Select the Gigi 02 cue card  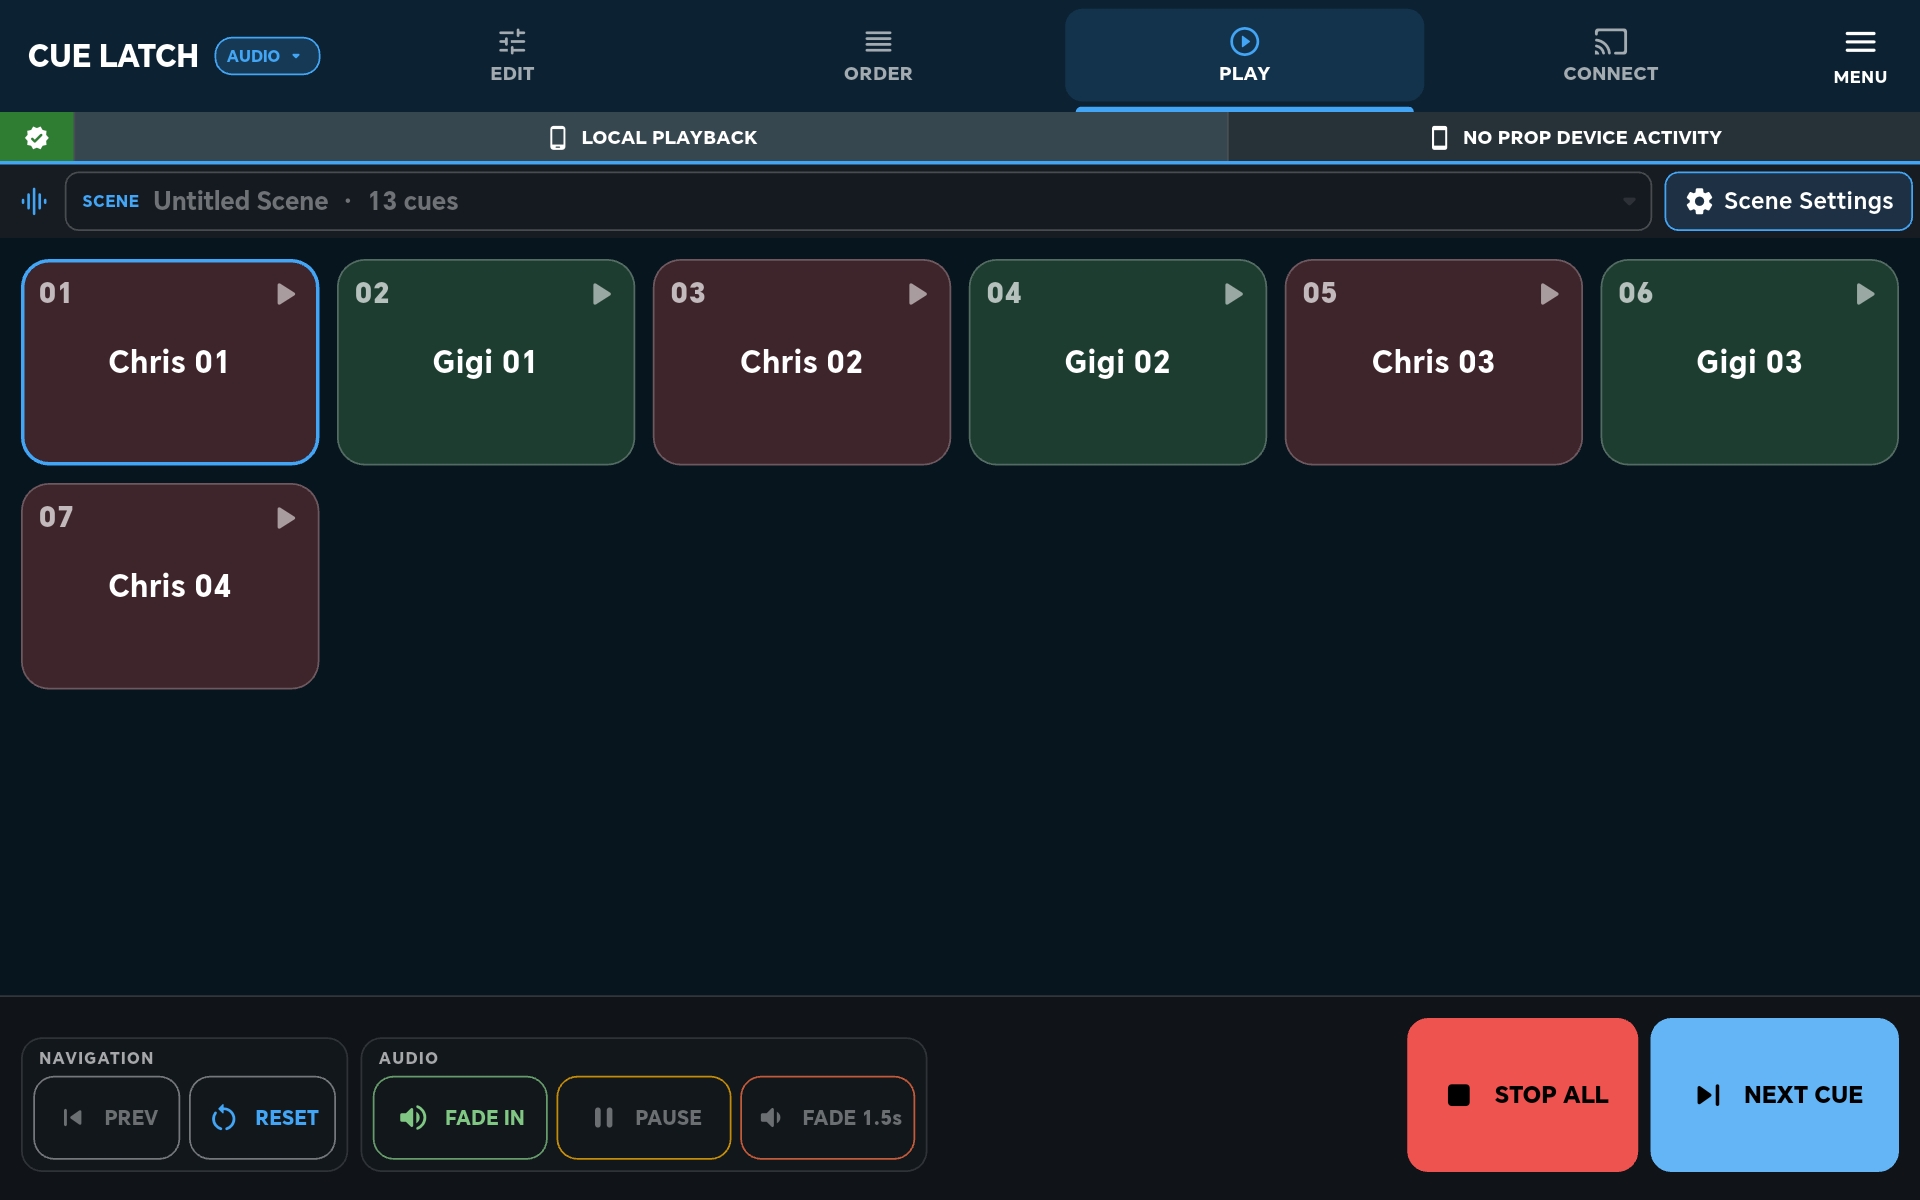click(x=1118, y=362)
